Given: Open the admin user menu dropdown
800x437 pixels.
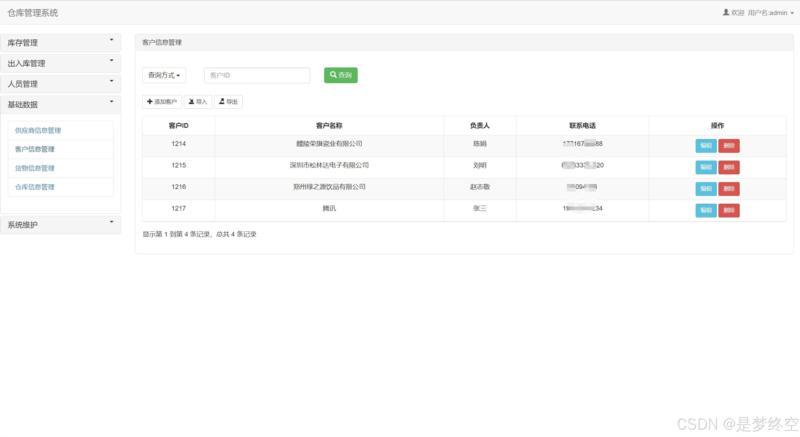Looking at the screenshot, I should (758, 13).
